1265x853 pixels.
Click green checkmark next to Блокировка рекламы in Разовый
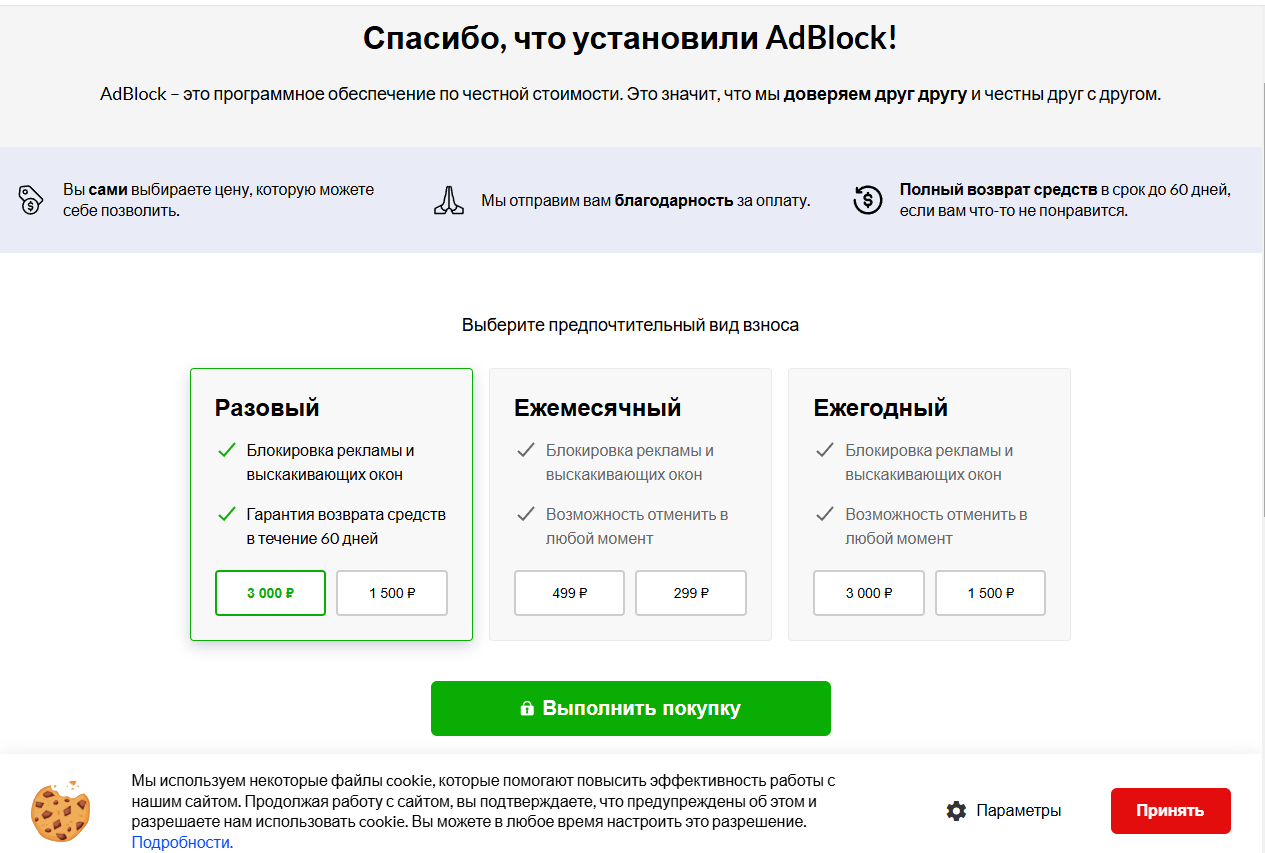(227, 451)
